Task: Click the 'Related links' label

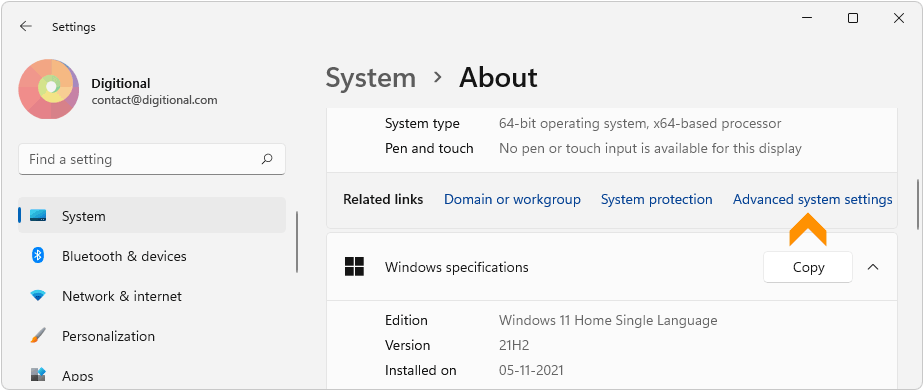Action: point(383,200)
